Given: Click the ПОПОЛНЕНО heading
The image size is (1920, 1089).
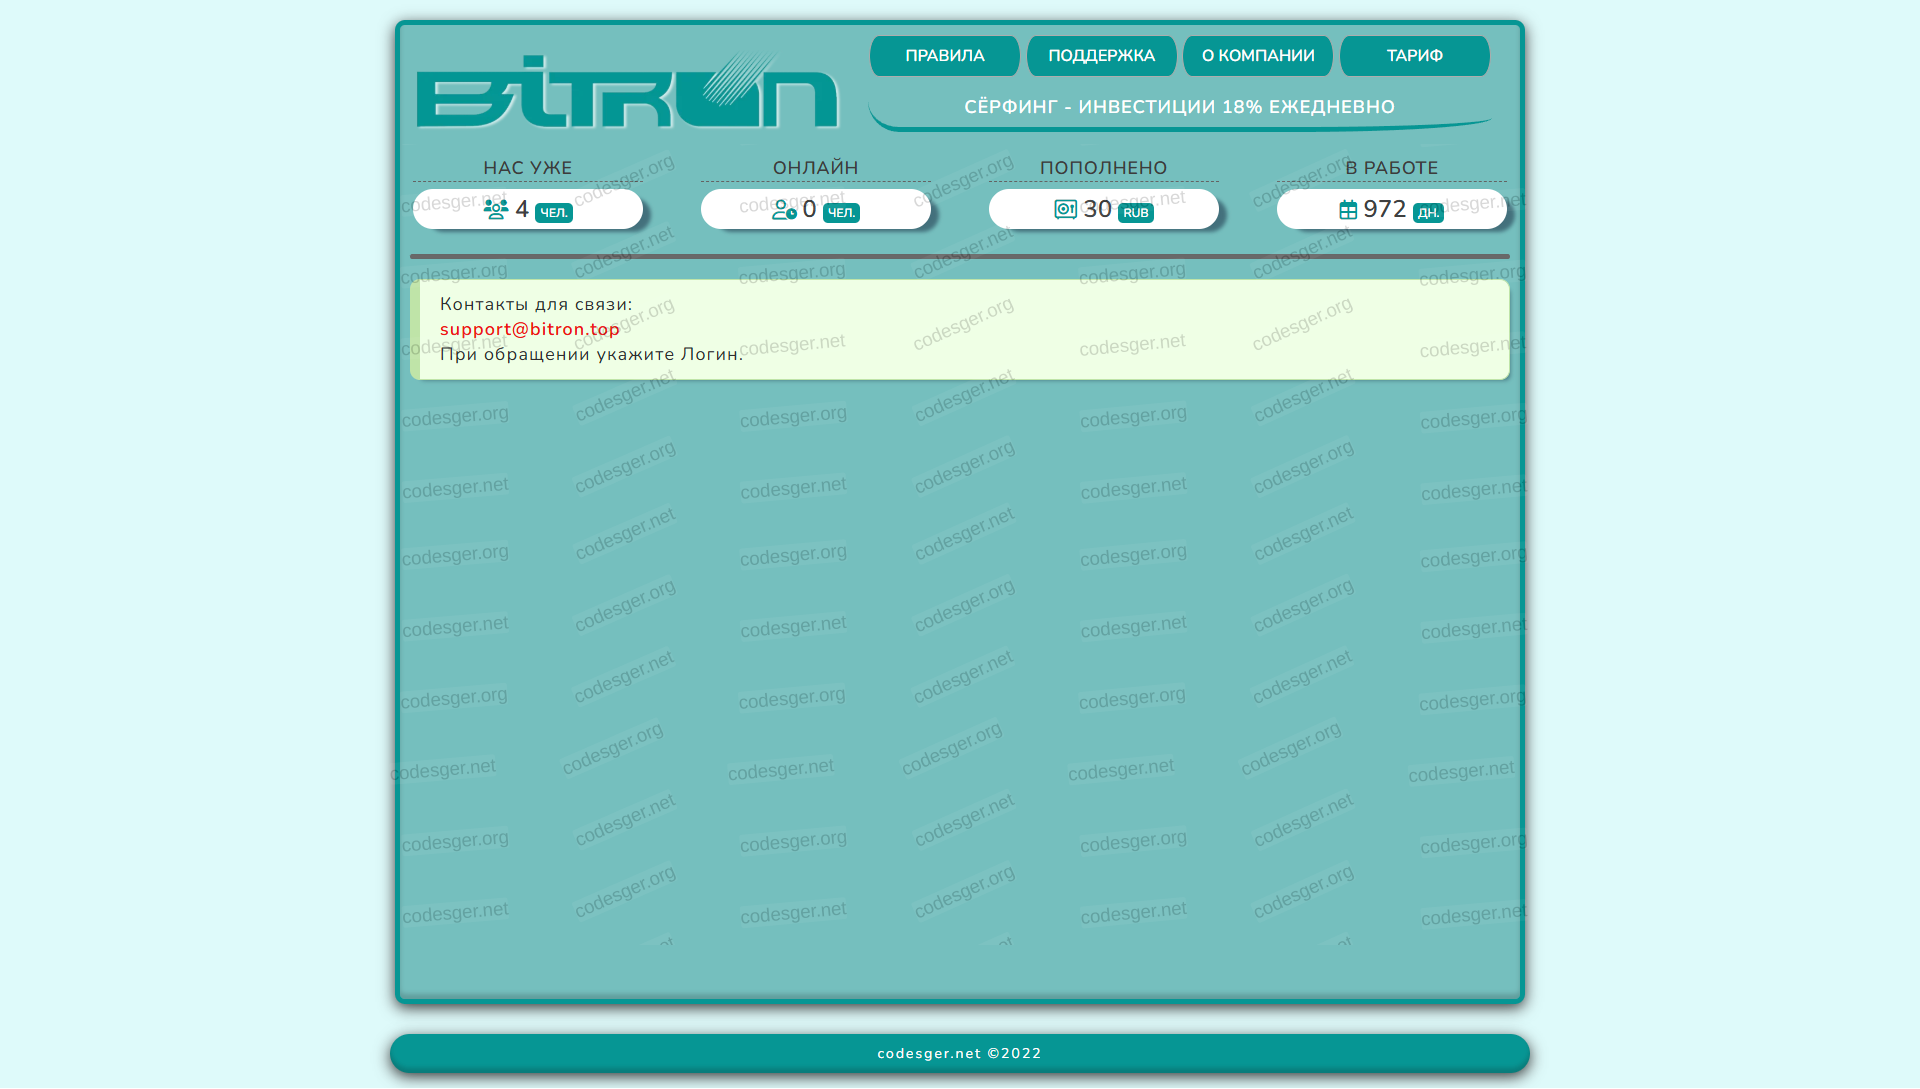Looking at the screenshot, I should click(x=1104, y=168).
